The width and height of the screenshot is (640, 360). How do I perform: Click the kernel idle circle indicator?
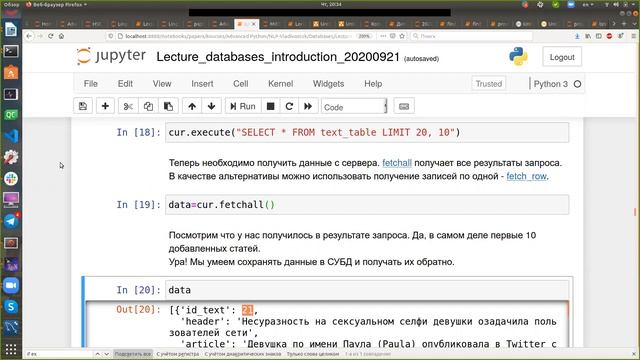point(577,84)
